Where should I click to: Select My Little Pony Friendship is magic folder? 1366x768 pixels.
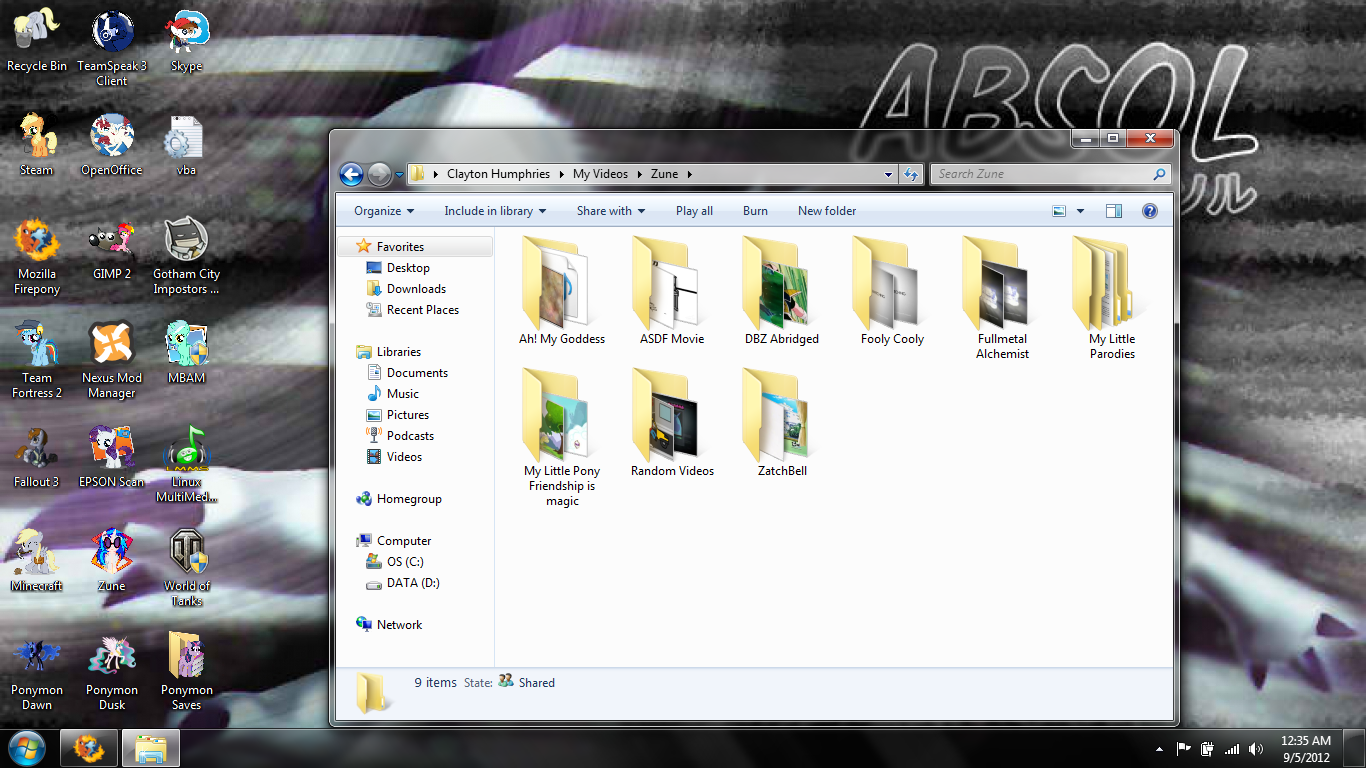coord(562,437)
